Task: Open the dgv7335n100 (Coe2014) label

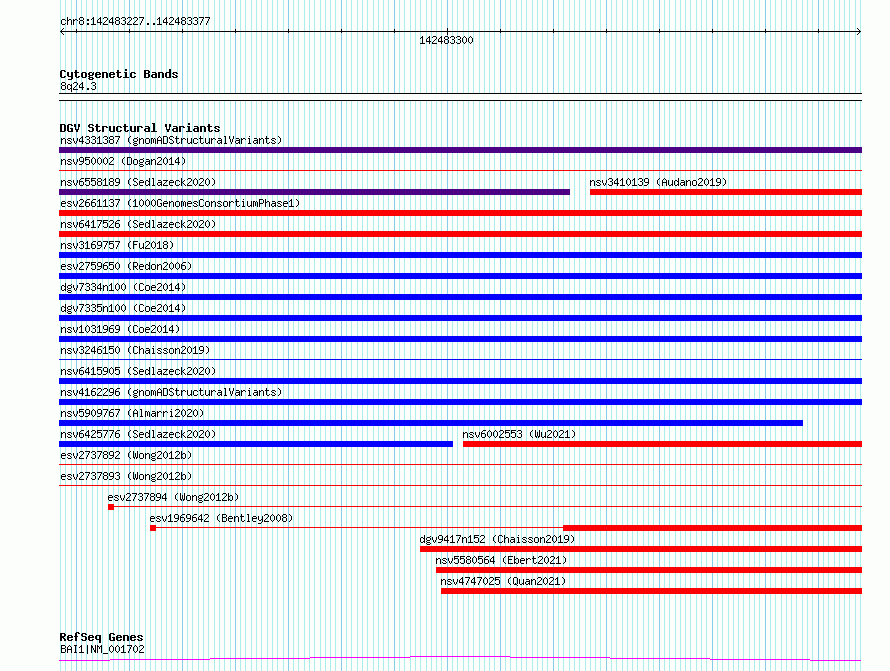Action: pos(123,308)
